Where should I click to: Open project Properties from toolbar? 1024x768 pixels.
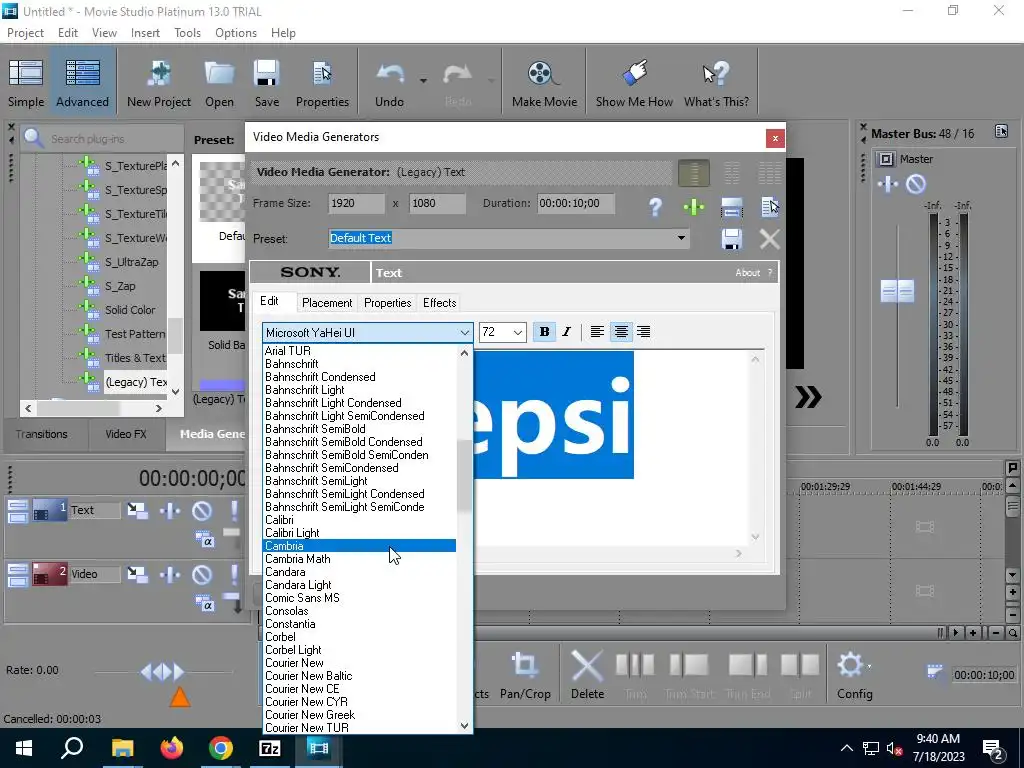pos(322,82)
